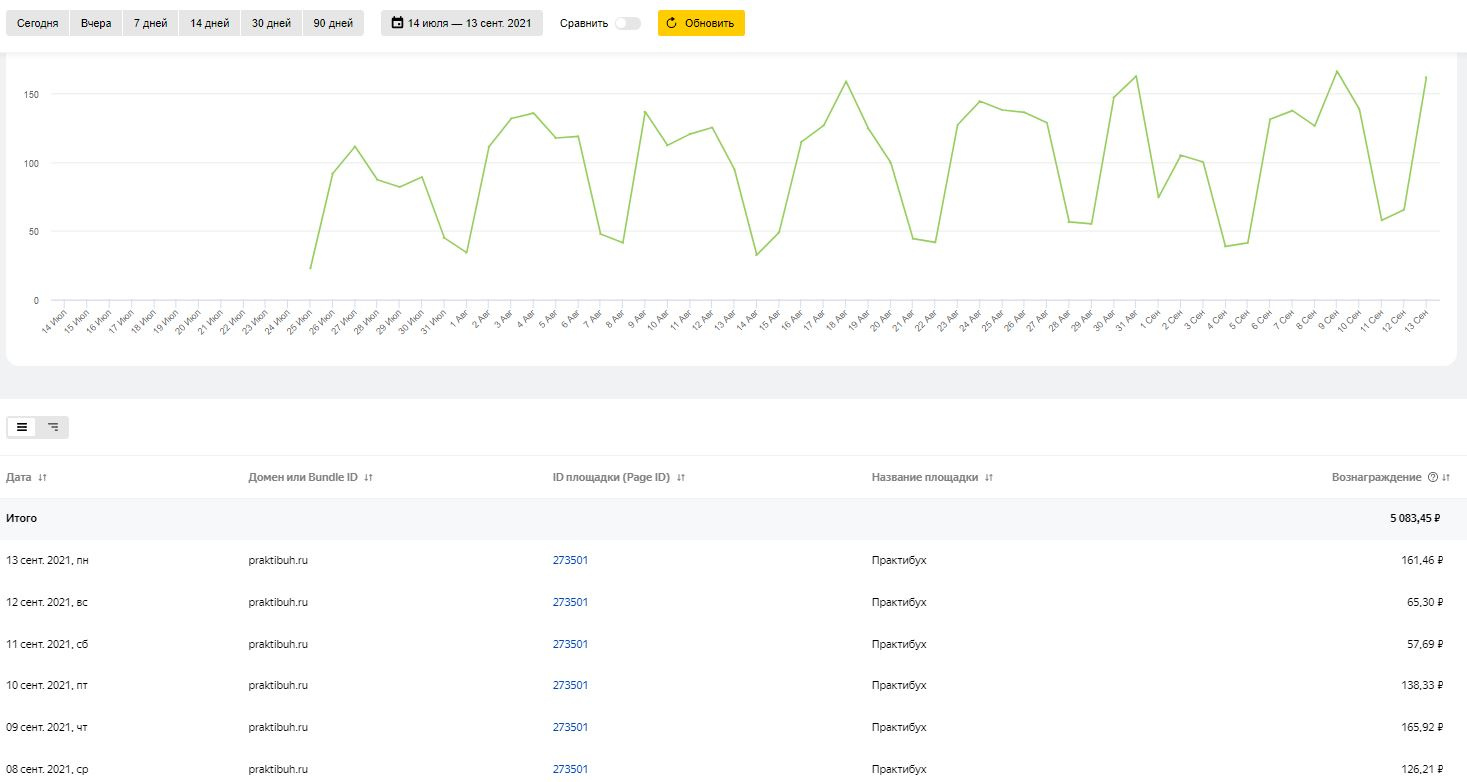Click sort icon for ID площадки column
The width and height of the screenshot is (1467, 782).
(x=681, y=478)
